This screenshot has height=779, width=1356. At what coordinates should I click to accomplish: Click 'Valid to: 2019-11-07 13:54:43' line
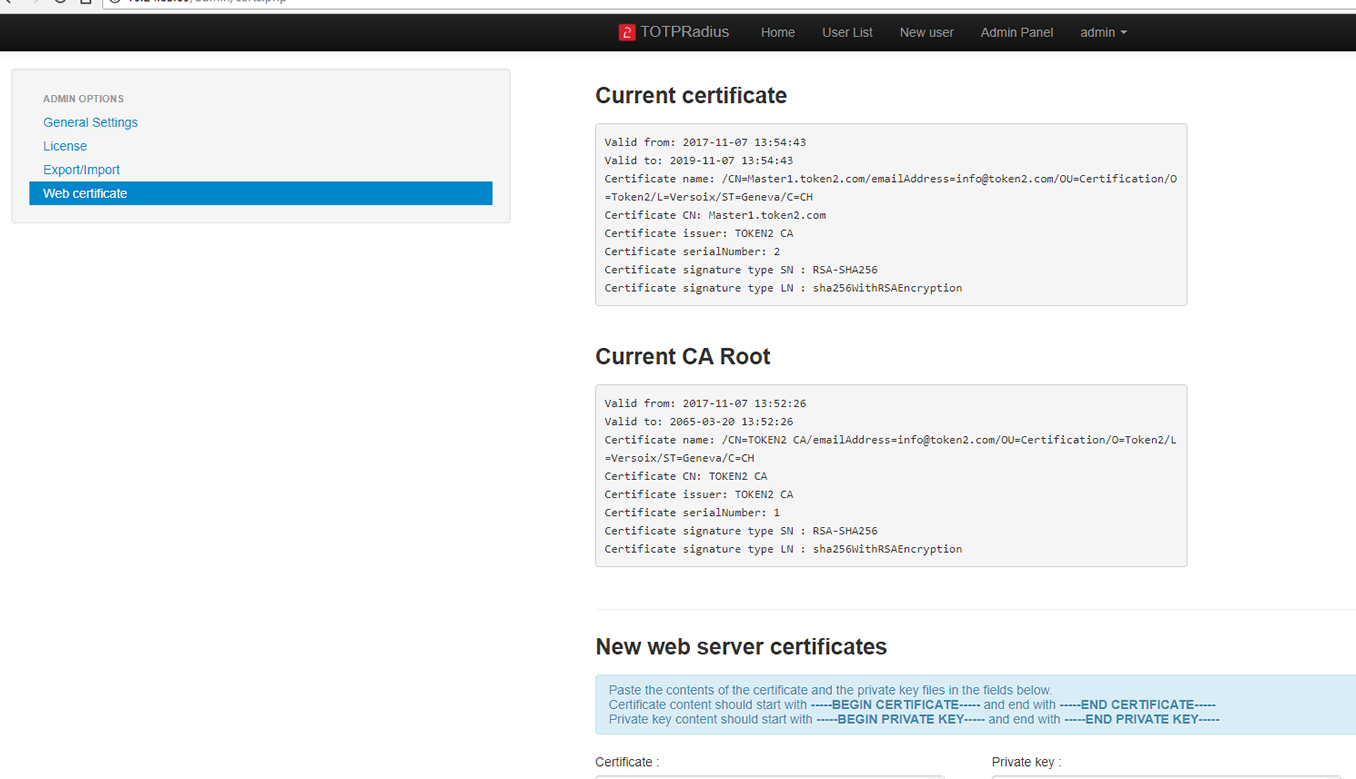pyautogui.click(x=699, y=160)
